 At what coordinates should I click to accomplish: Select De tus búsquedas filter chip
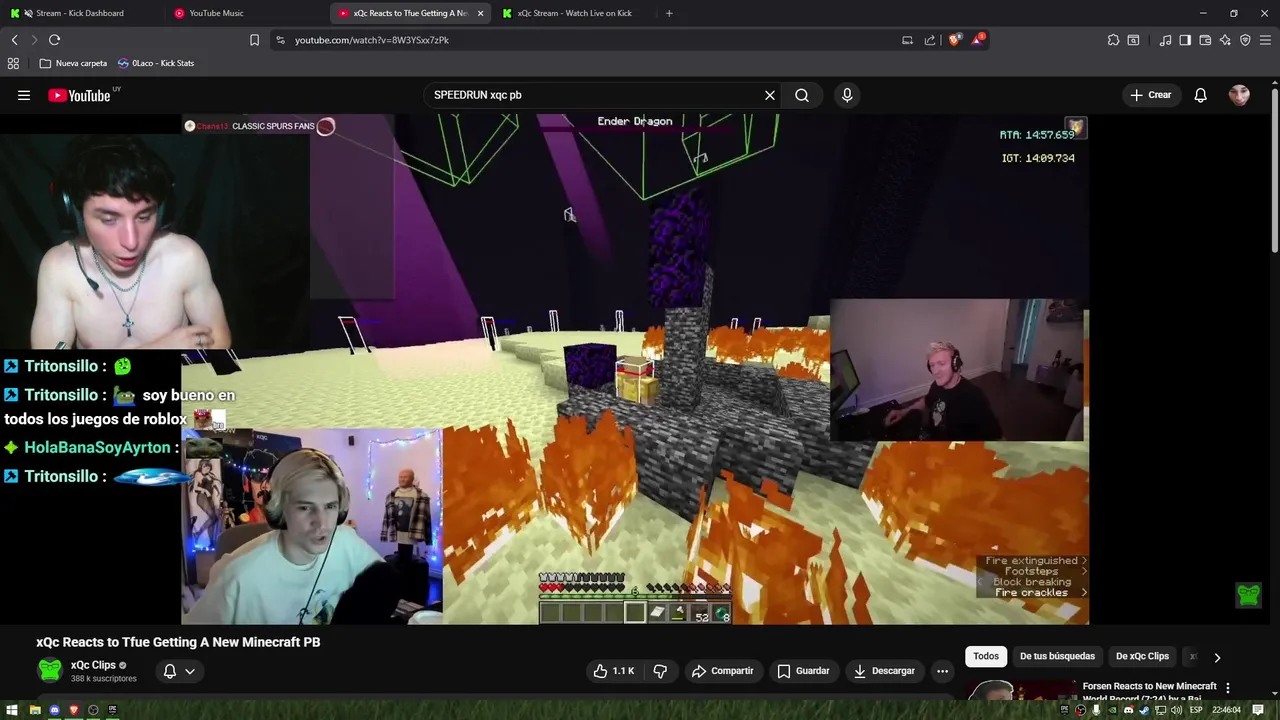point(1057,656)
